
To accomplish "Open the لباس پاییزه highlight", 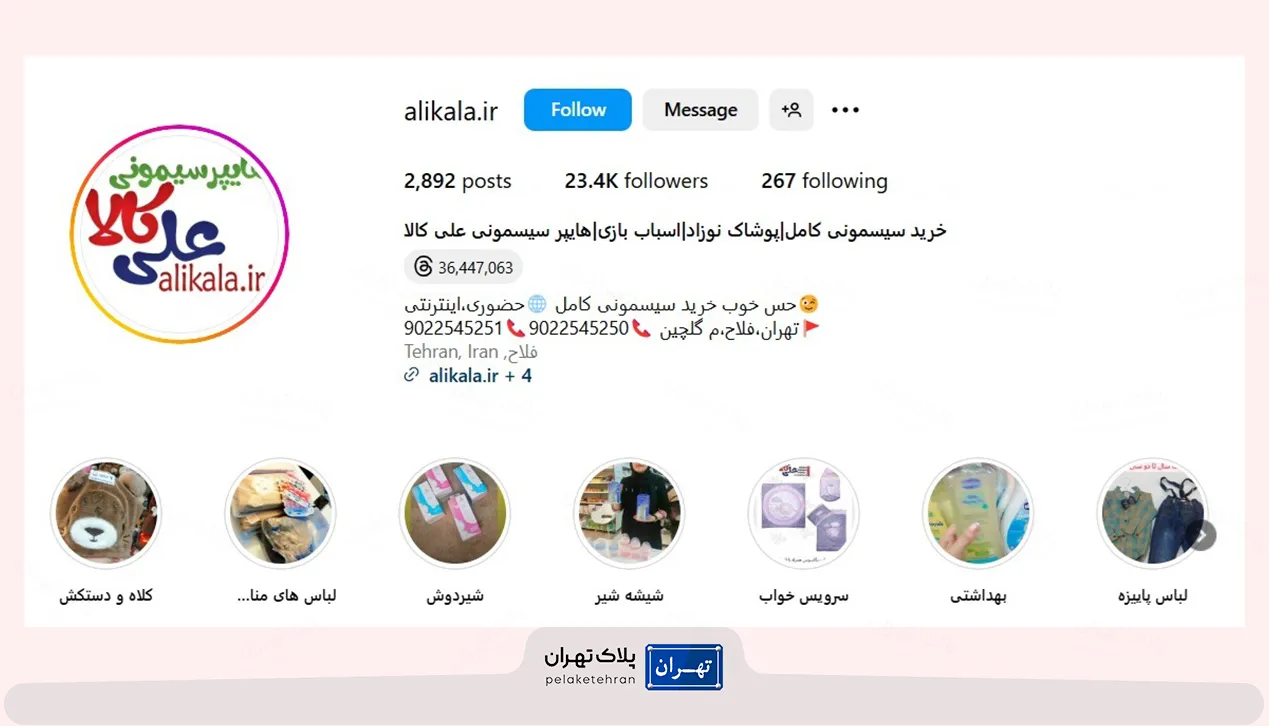I will [1152, 514].
